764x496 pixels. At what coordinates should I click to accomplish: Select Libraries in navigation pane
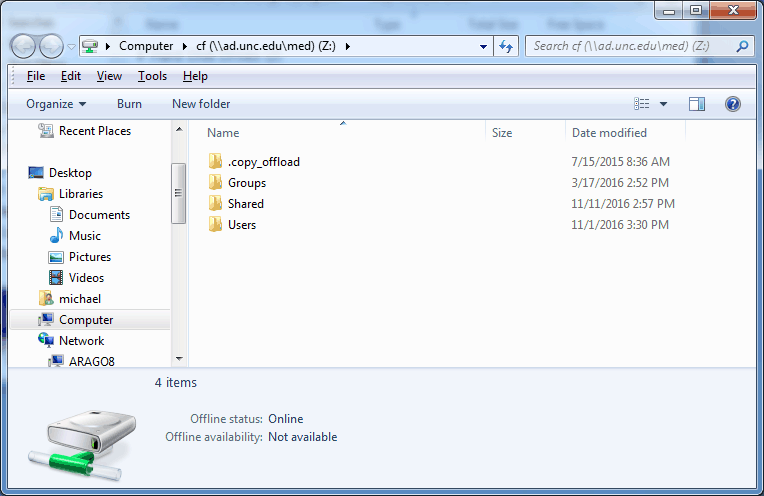point(81,194)
